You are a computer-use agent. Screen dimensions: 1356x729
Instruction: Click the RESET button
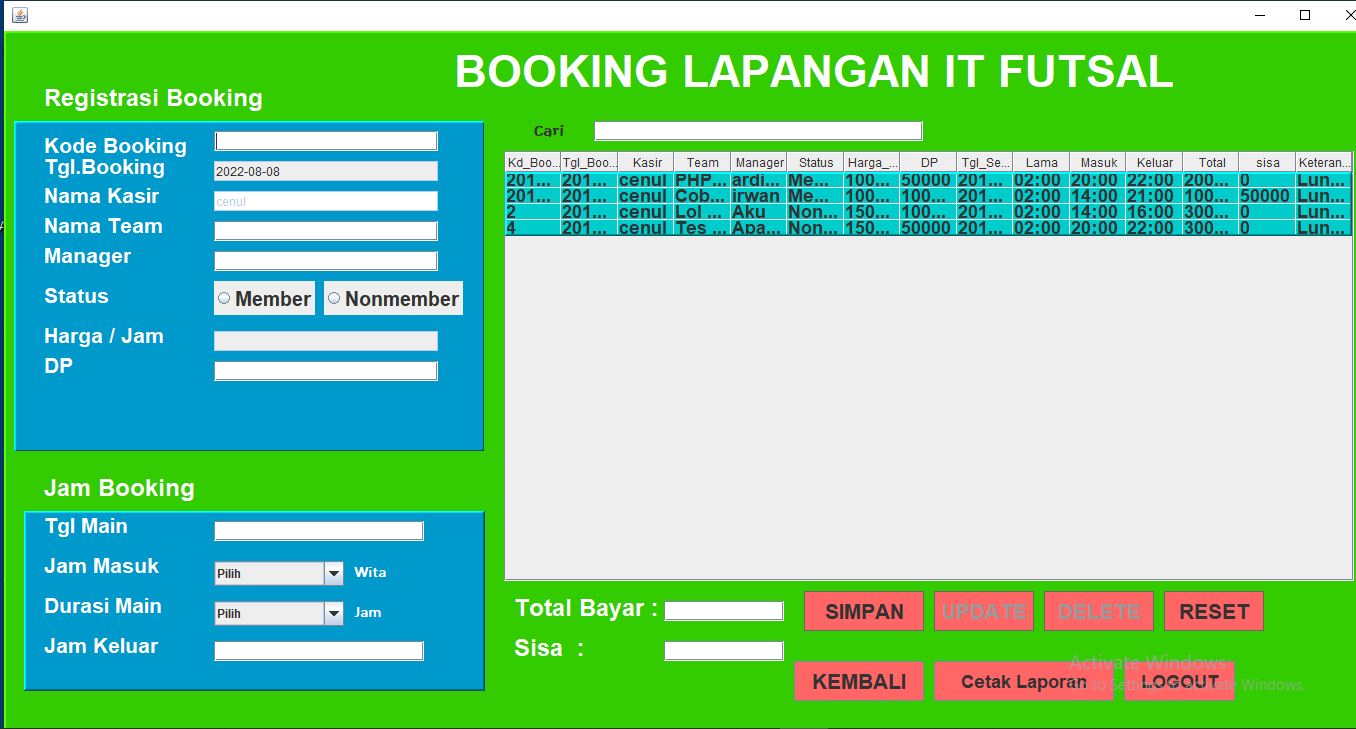pyautogui.click(x=1213, y=611)
